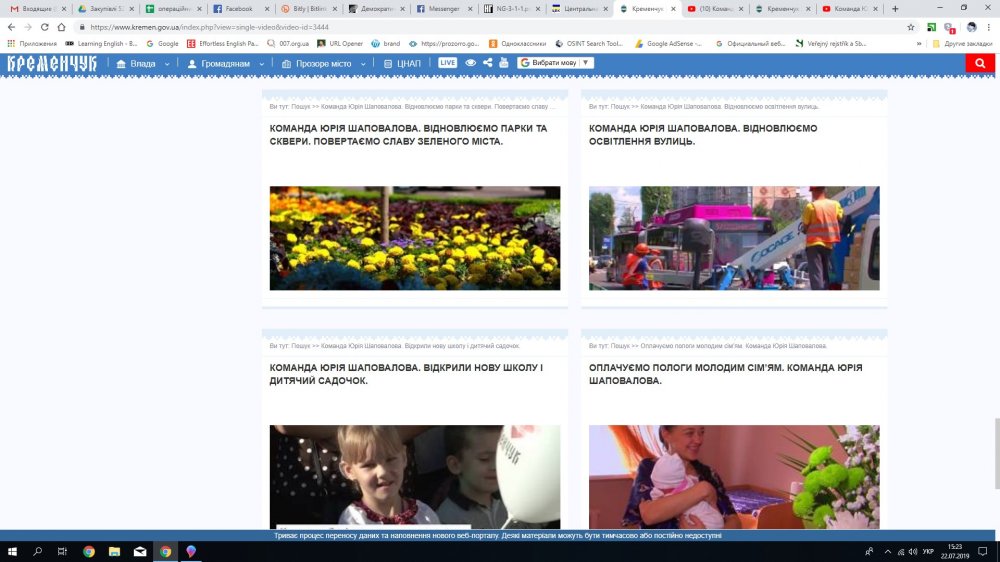Click the share icon in site header
The width and height of the screenshot is (1000, 562).
487,63
